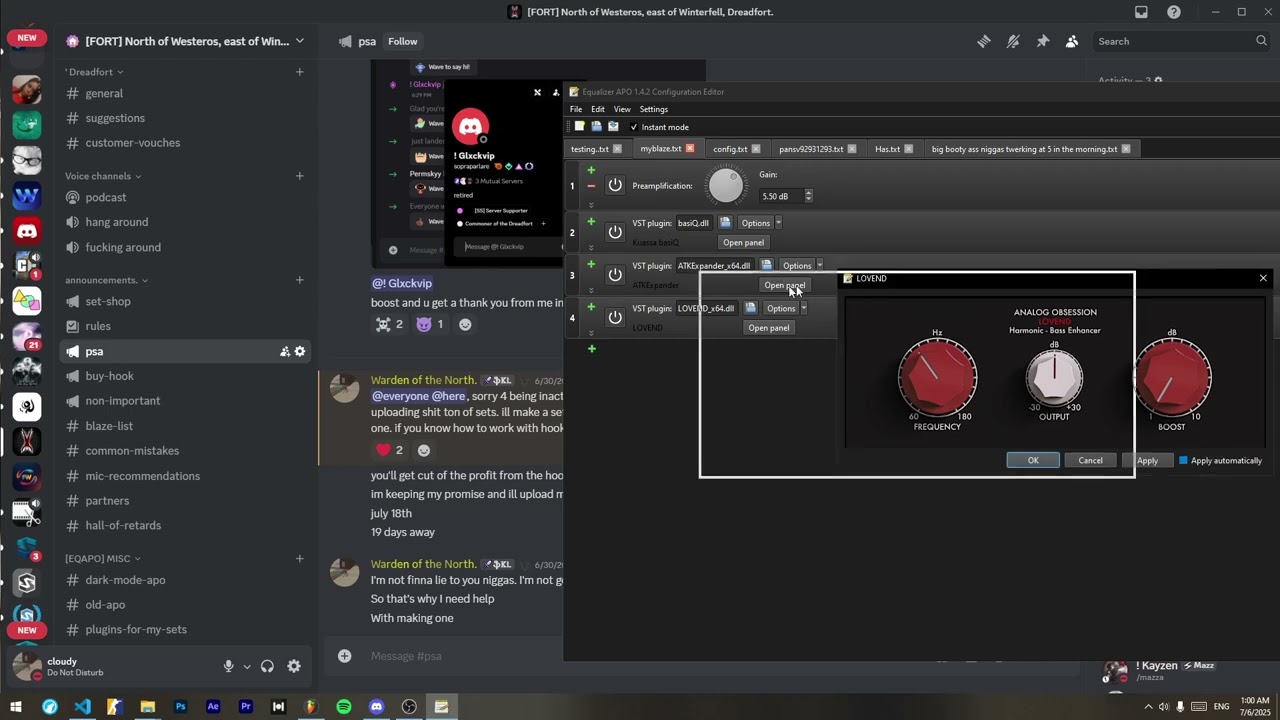The width and height of the screenshot is (1280, 720).
Task: Open Options dropdown arrow for basiQ.dll
Action: click(779, 223)
